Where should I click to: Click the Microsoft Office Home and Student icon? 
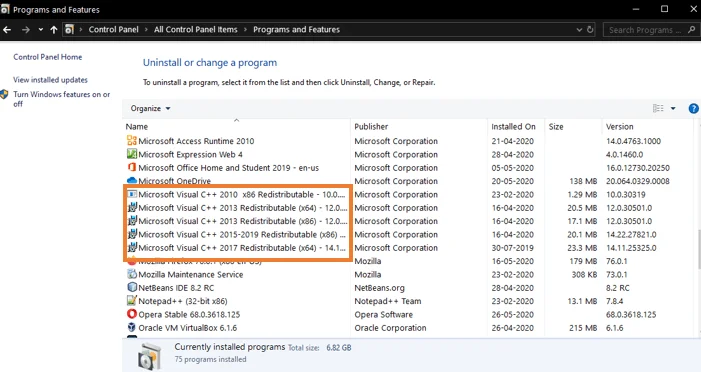coord(132,167)
